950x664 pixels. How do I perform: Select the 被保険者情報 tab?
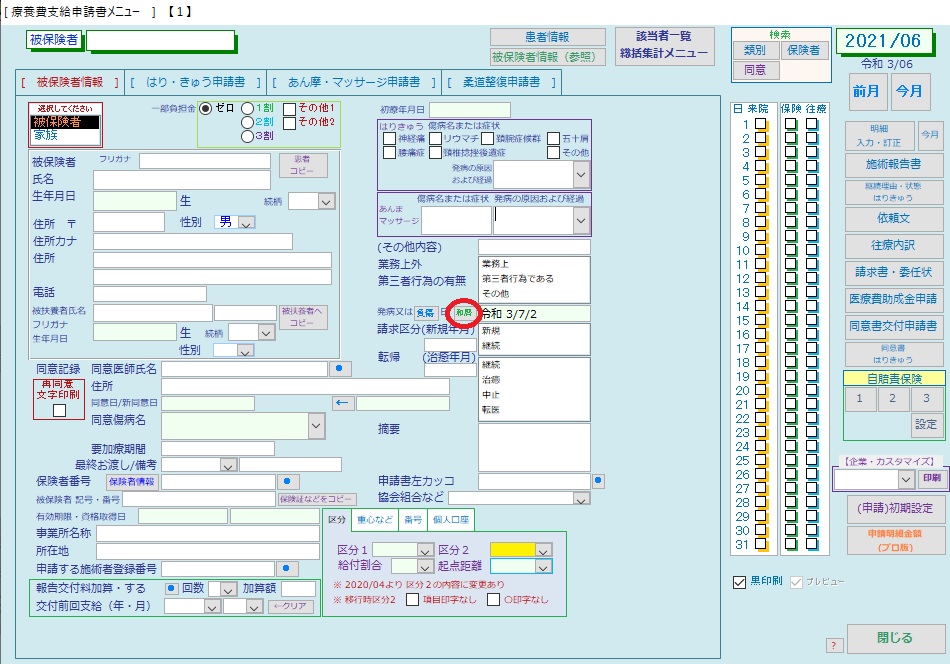tap(70, 82)
